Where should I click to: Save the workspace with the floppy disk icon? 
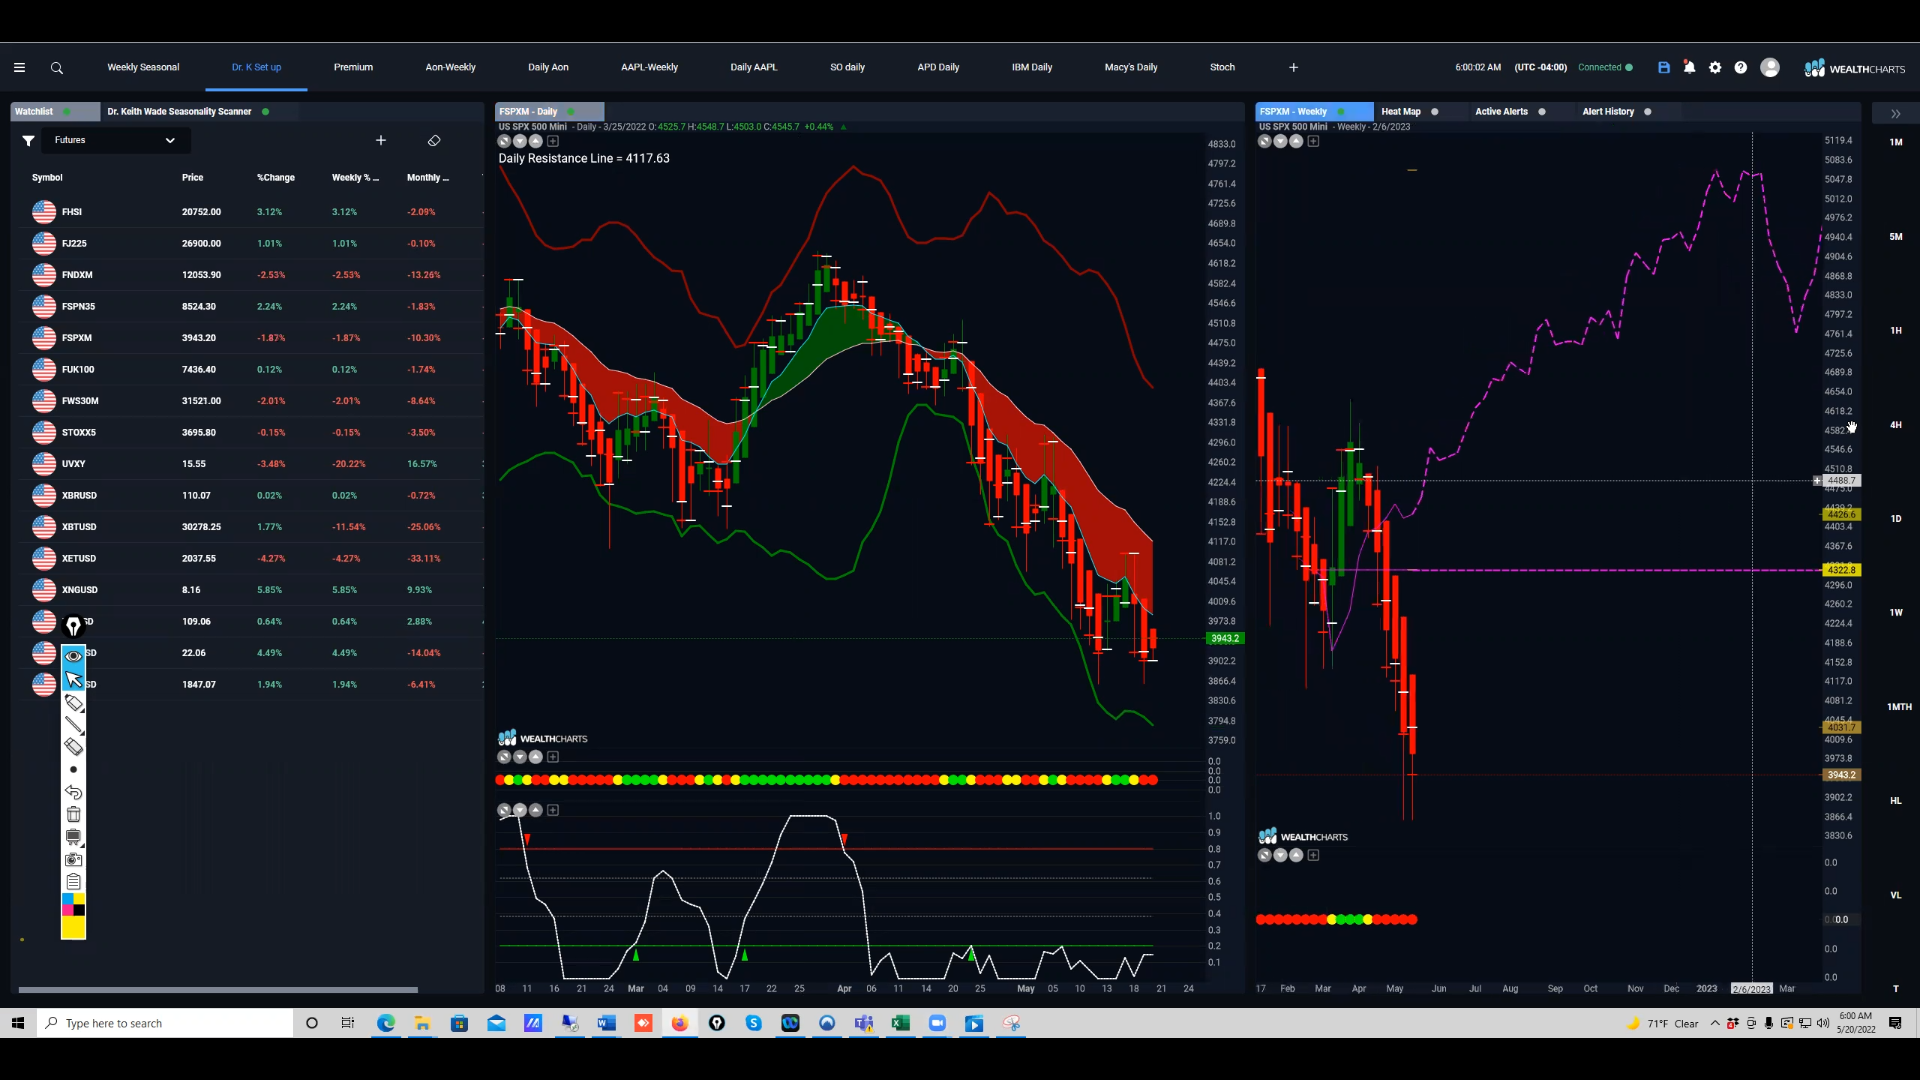[x=1664, y=68]
